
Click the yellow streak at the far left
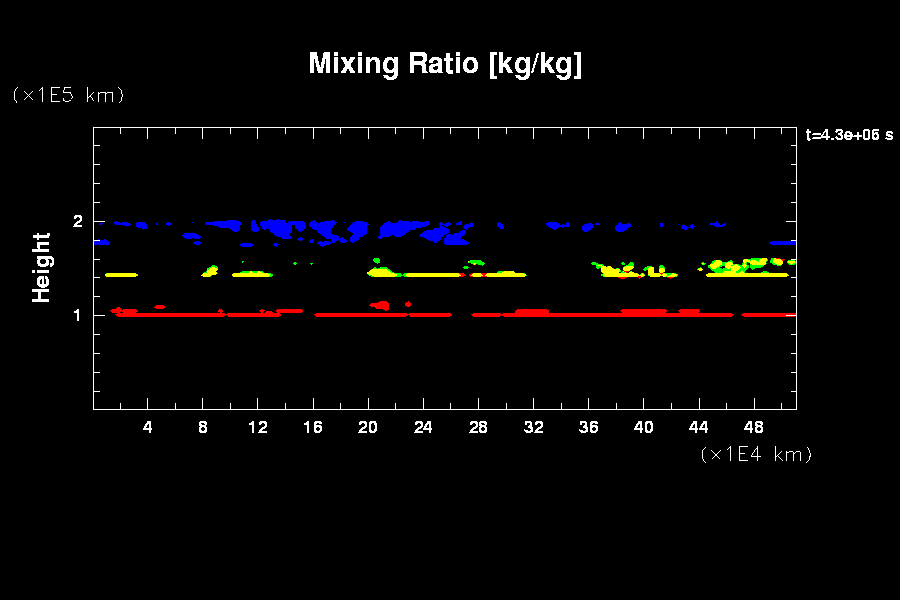120,274
